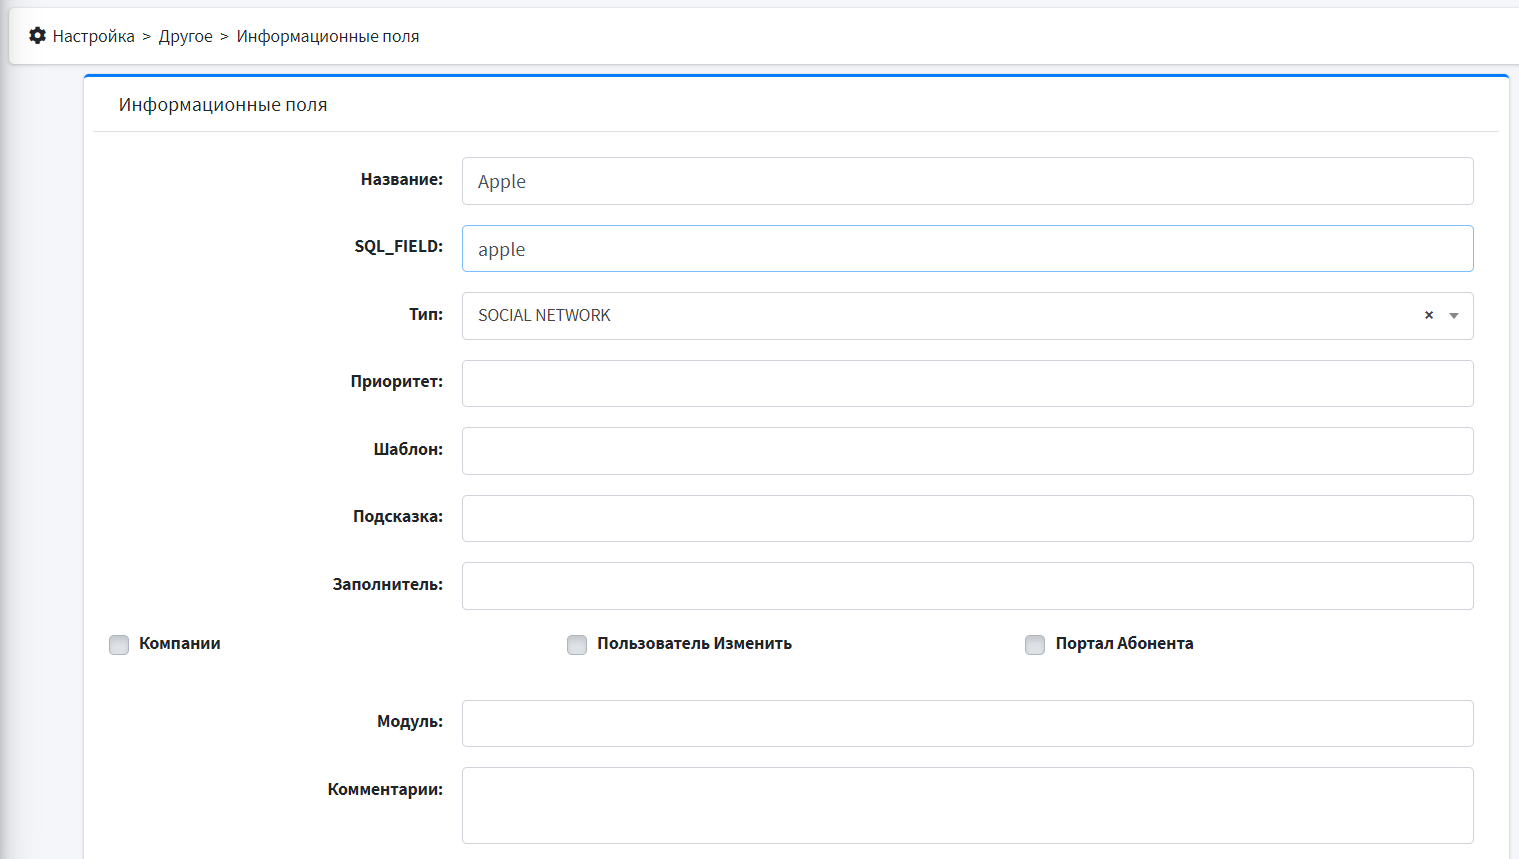
Task: Click the Название field containing Apple
Action: [x=967, y=181]
